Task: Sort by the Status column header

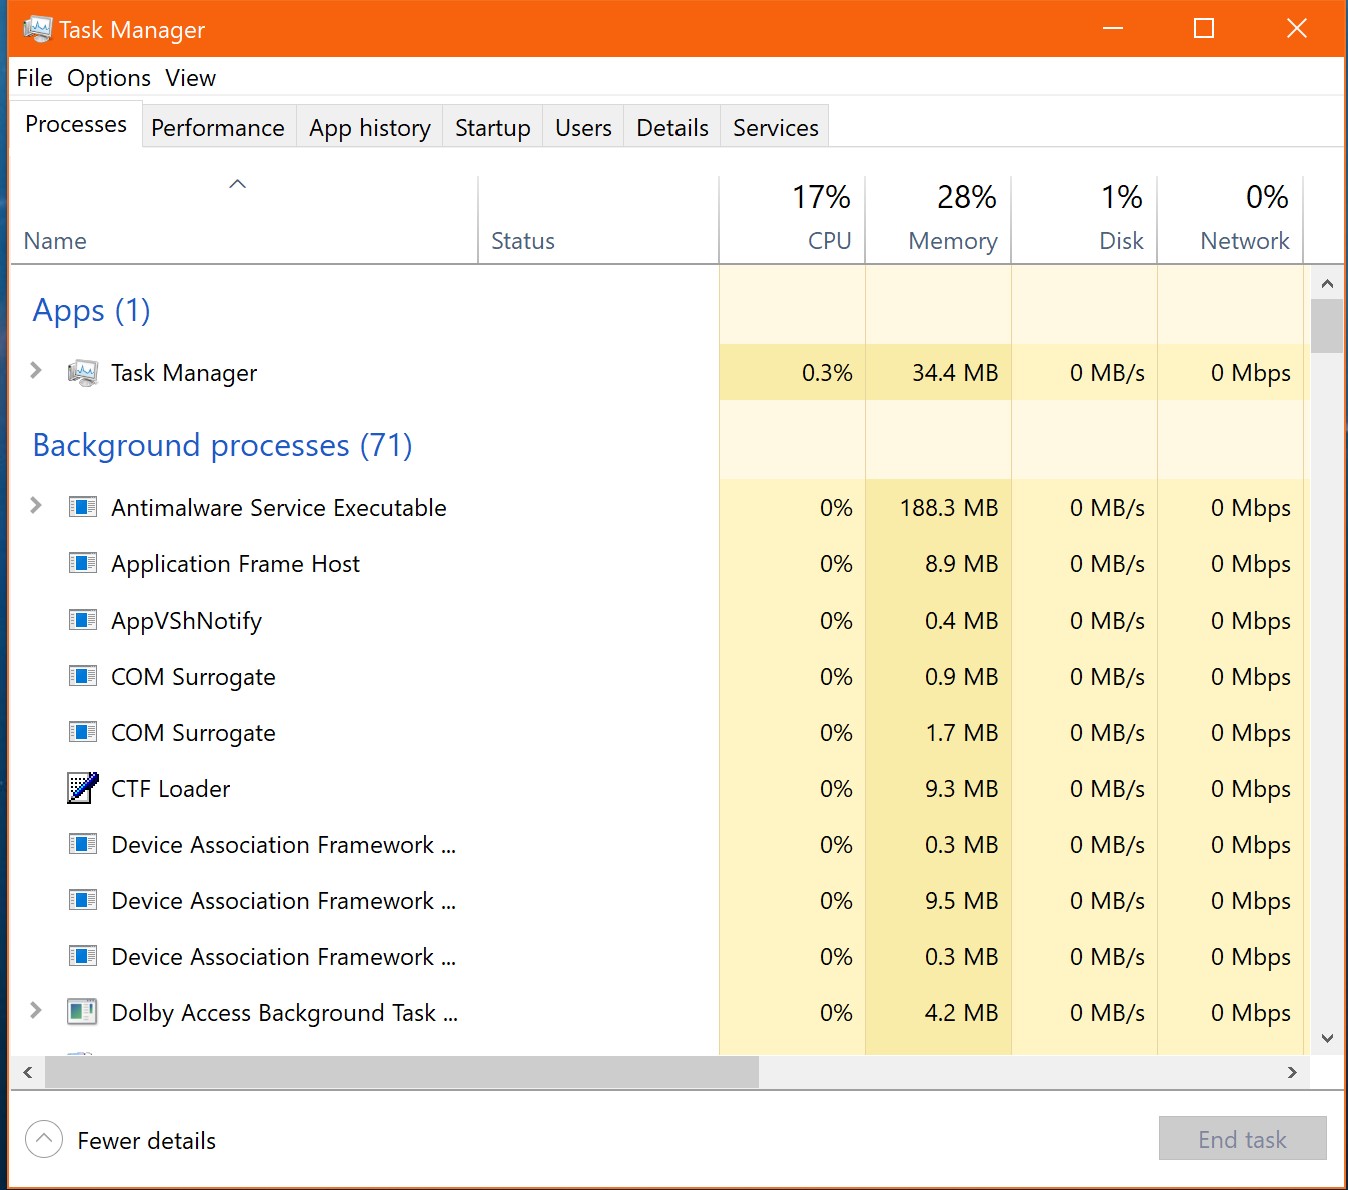Action: tap(598, 220)
